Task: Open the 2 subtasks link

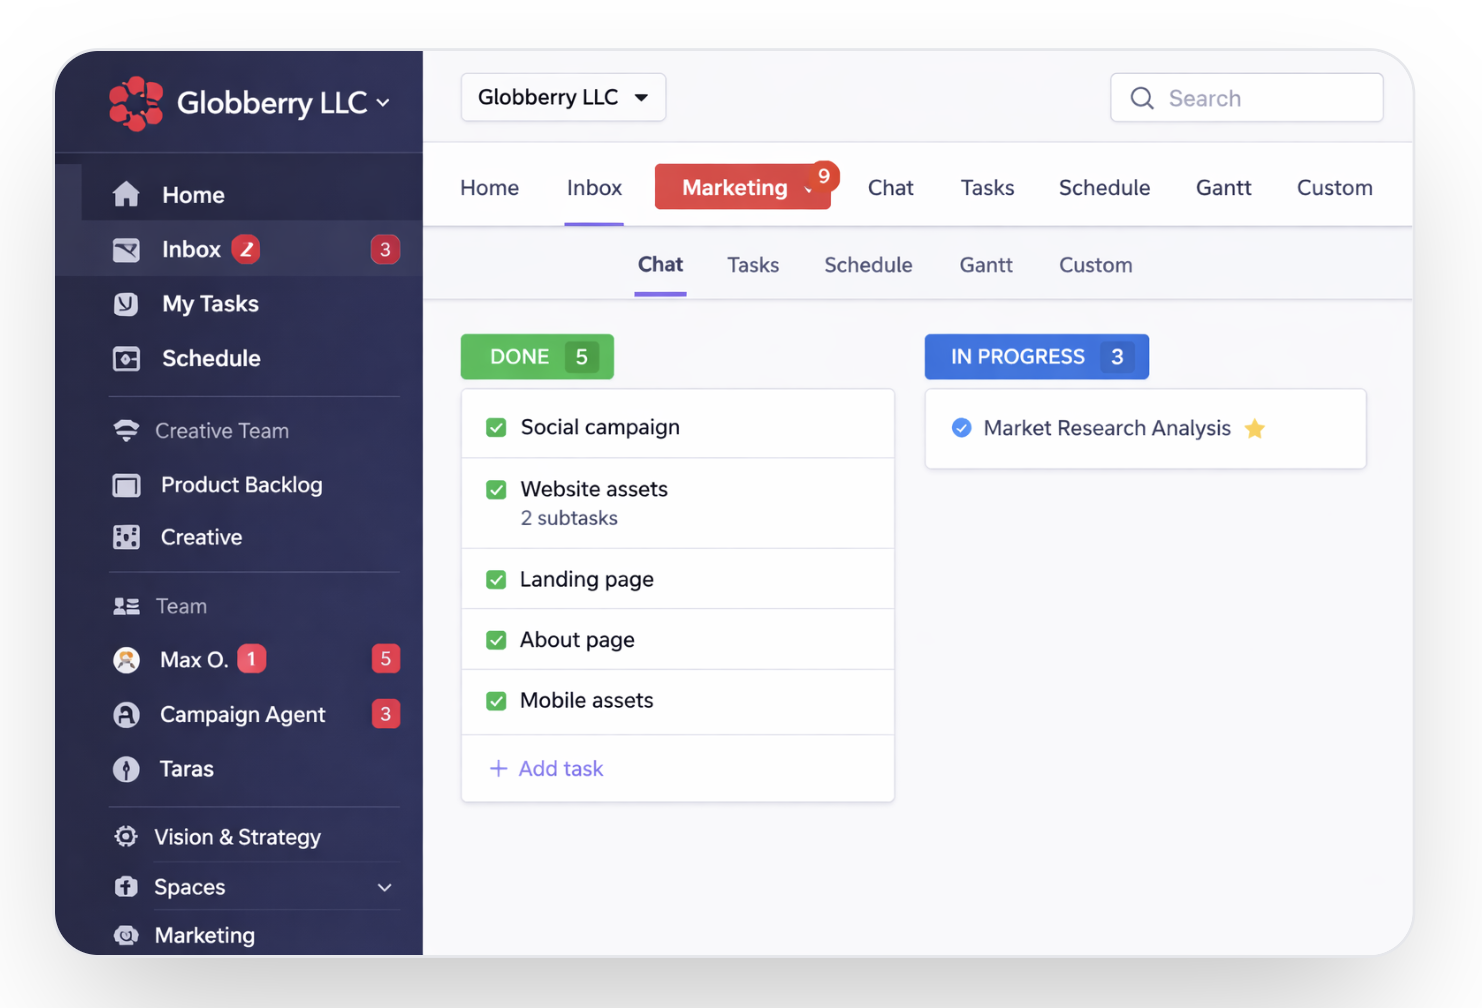Action: pyautogui.click(x=568, y=518)
